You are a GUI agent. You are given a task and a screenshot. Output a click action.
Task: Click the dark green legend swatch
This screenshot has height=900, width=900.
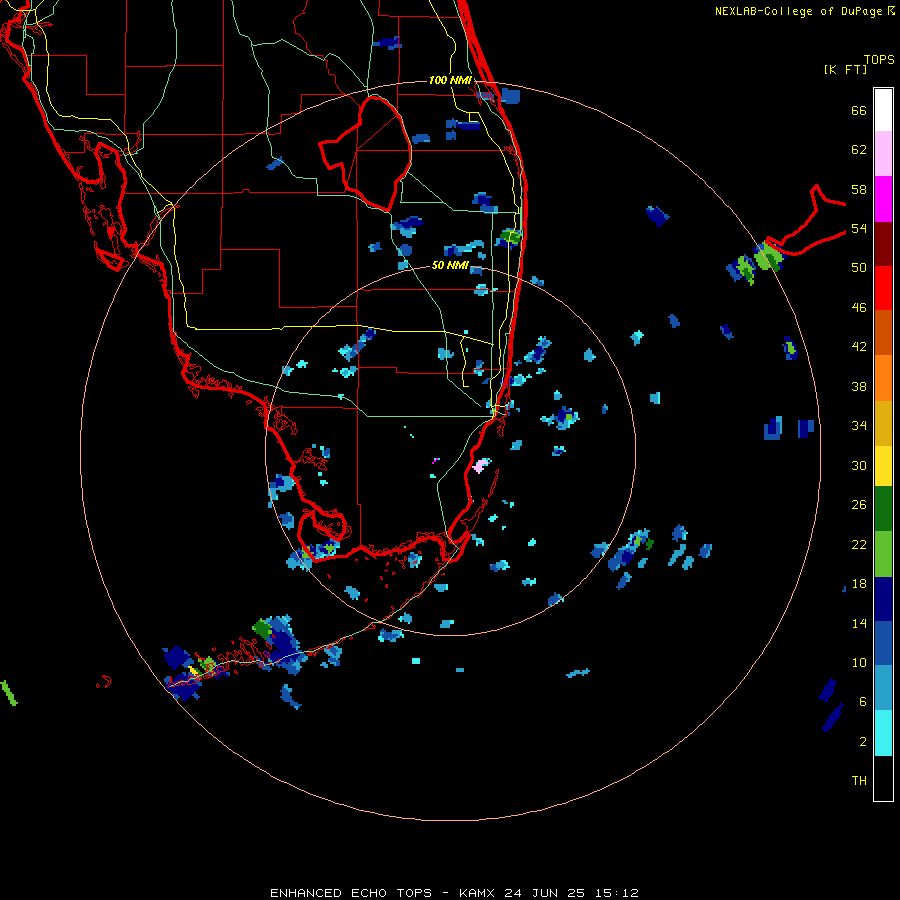pyautogui.click(x=883, y=509)
